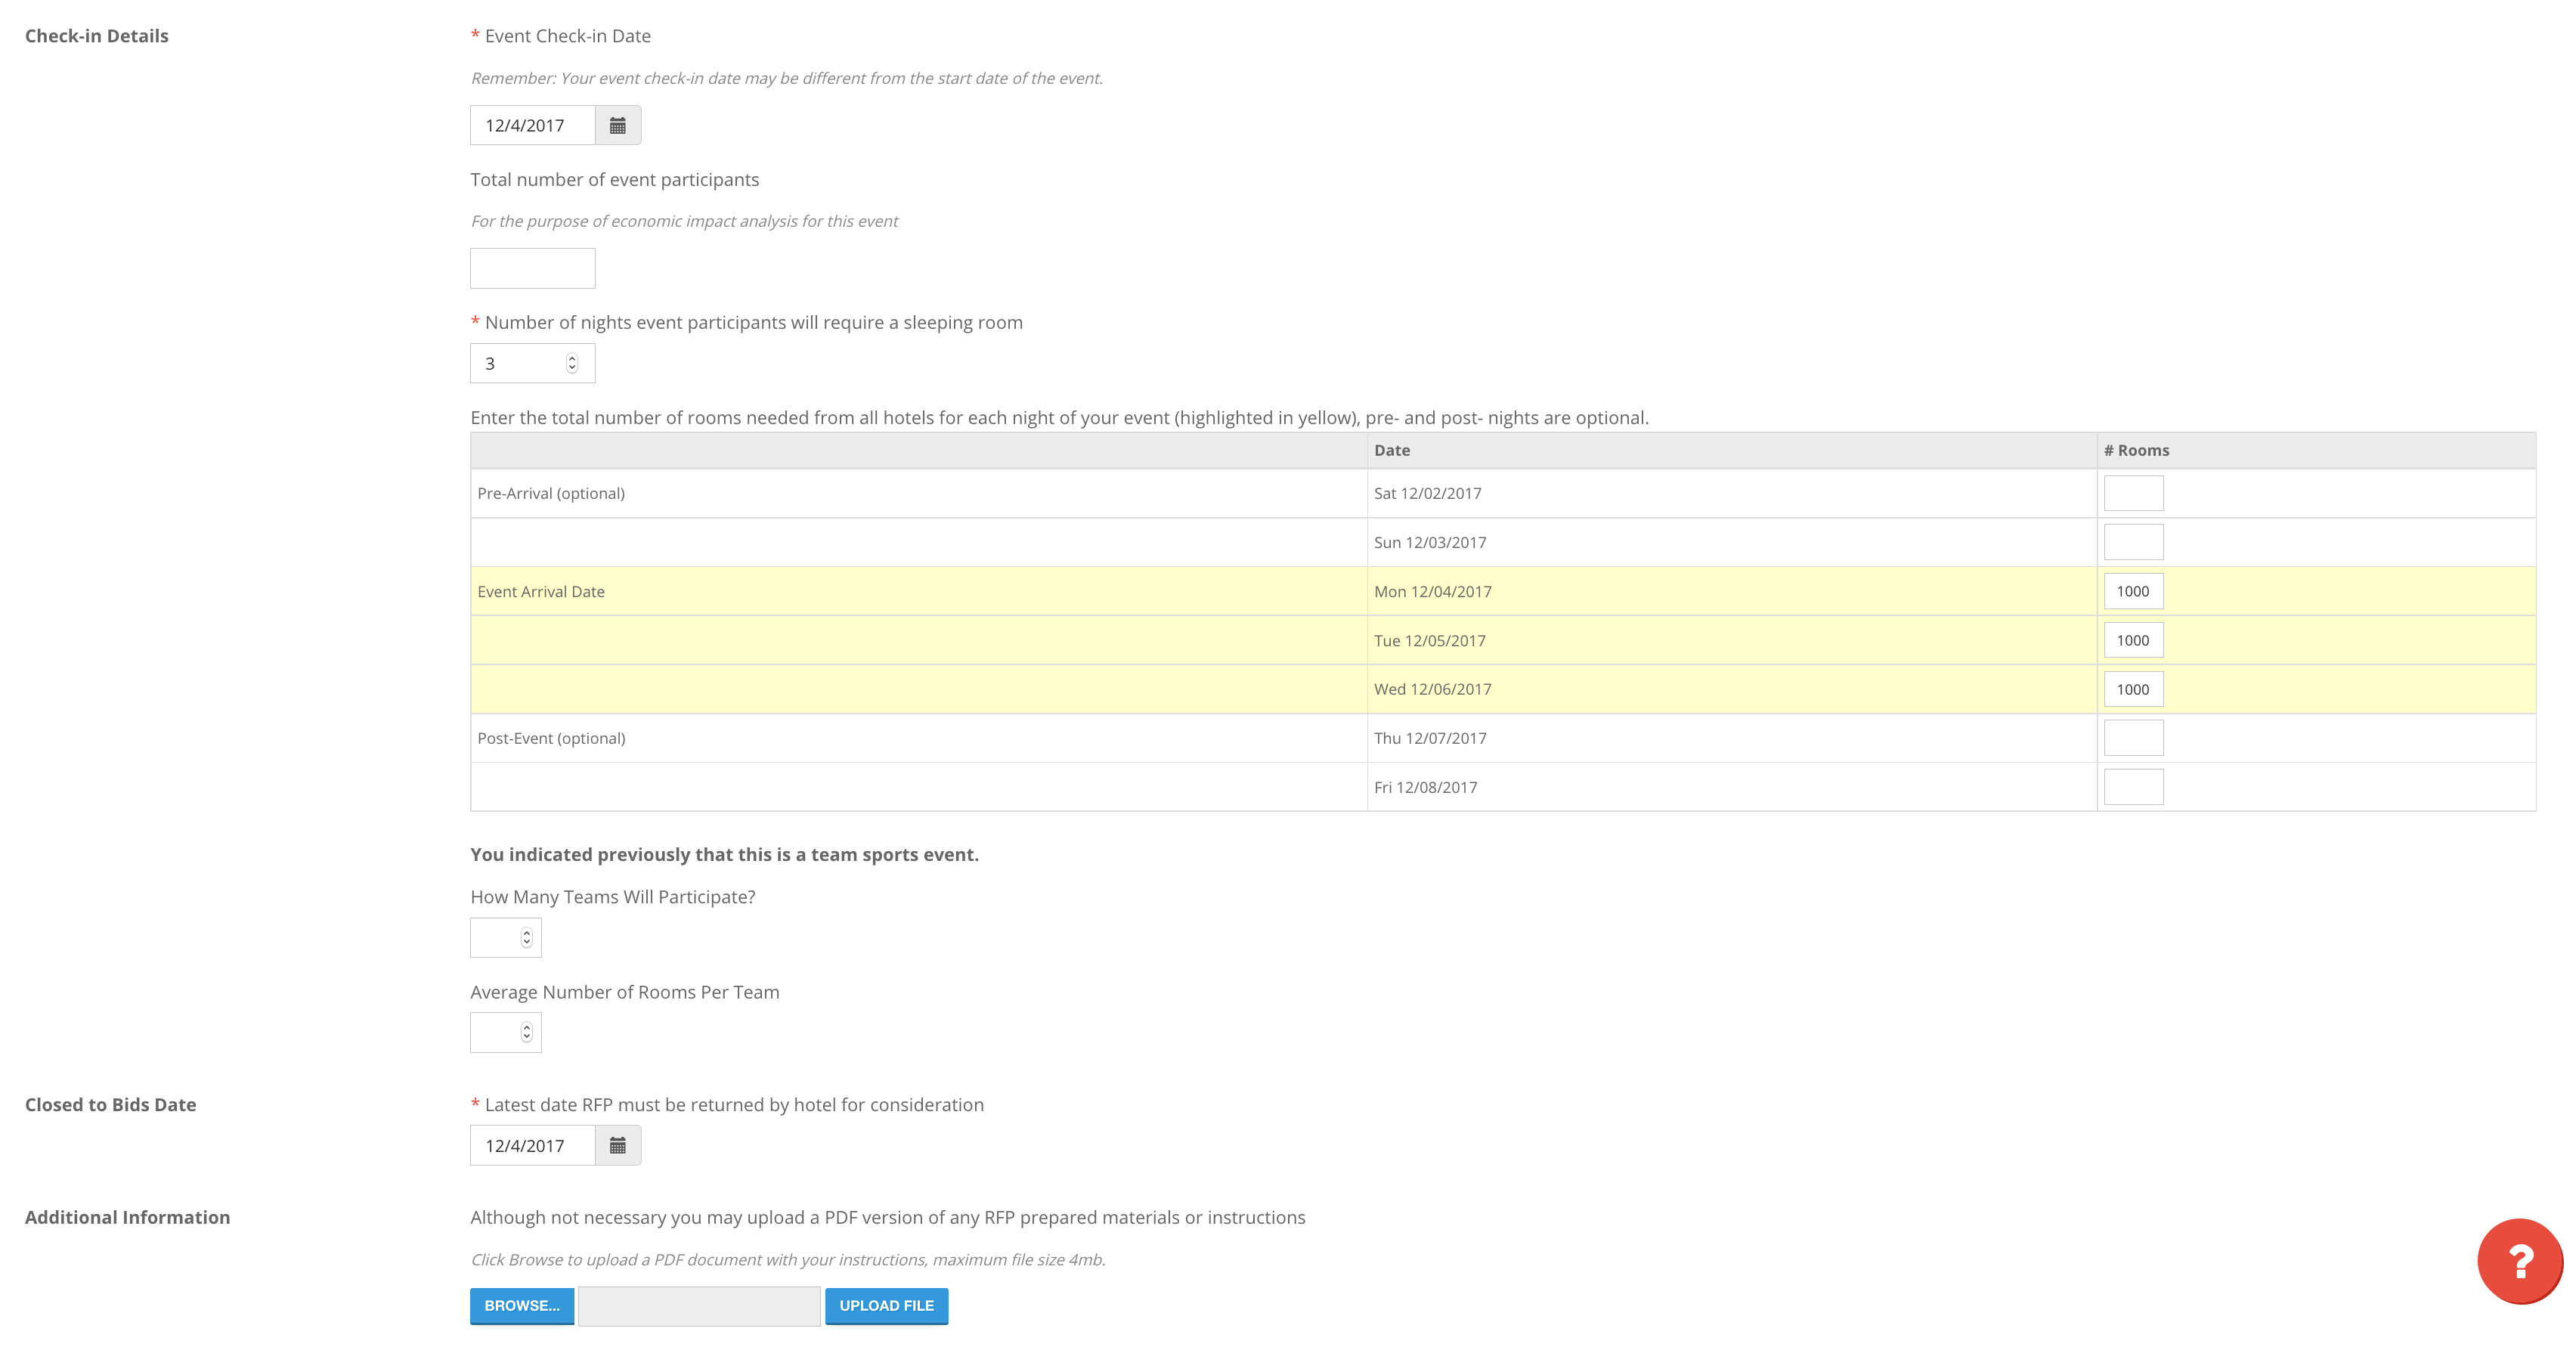This screenshot has height=1347, width=2576.
Task: Focus the total event participants field
Action: coord(532,268)
